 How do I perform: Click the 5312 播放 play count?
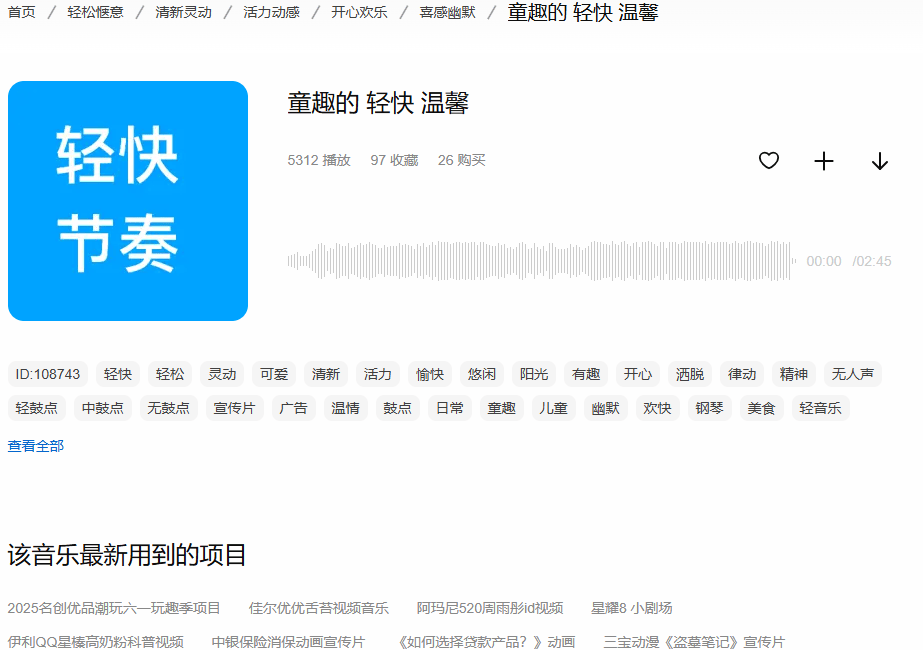(319, 160)
